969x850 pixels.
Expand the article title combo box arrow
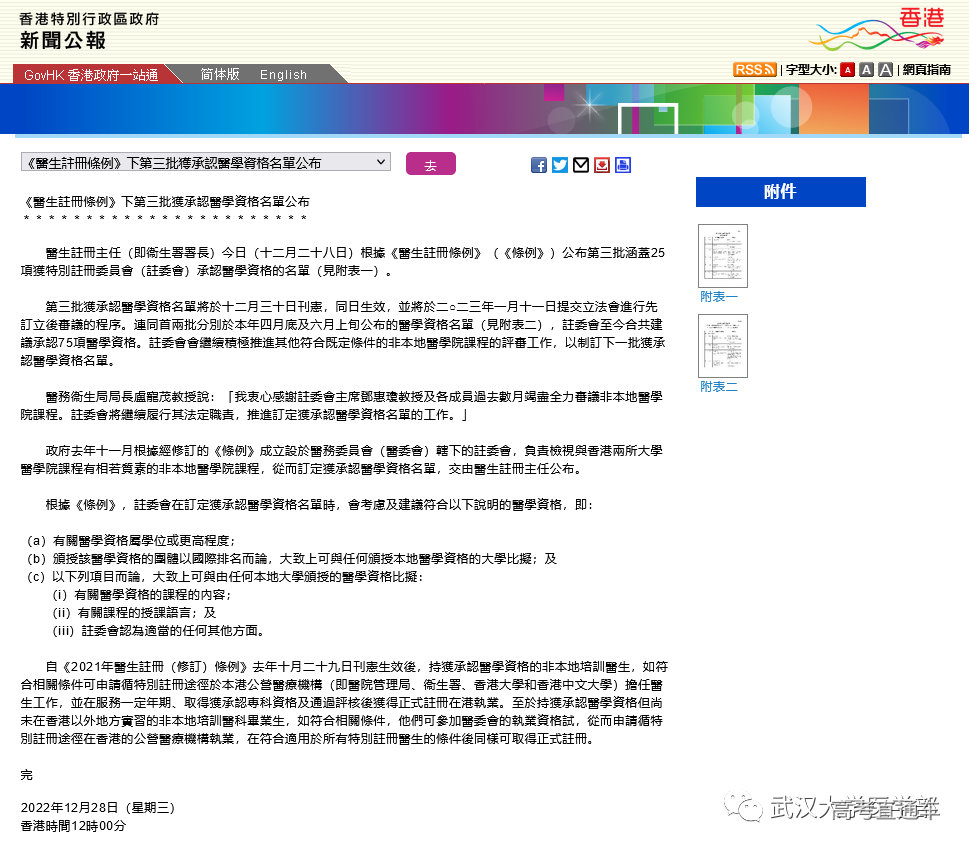pyautogui.click(x=381, y=161)
